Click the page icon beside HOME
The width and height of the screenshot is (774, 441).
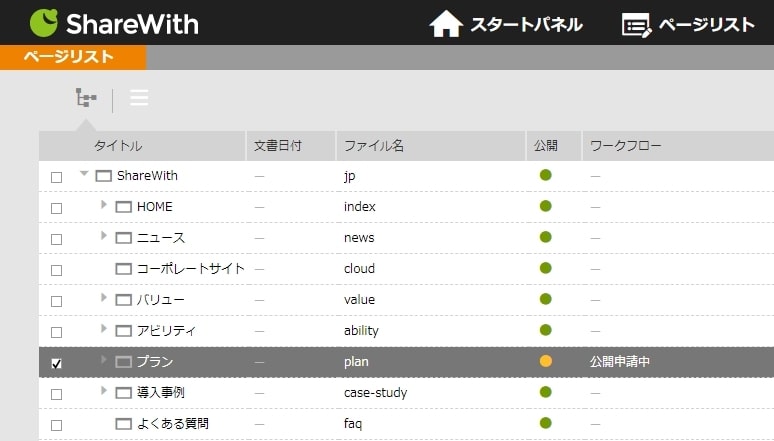124,207
